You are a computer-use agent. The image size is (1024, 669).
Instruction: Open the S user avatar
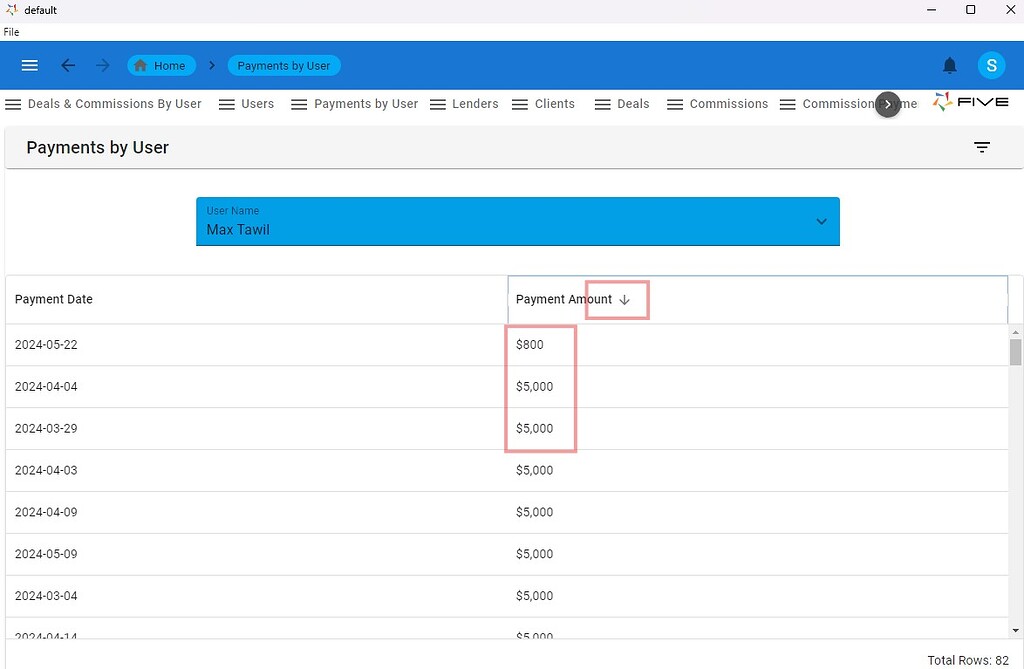click(991, 65)
